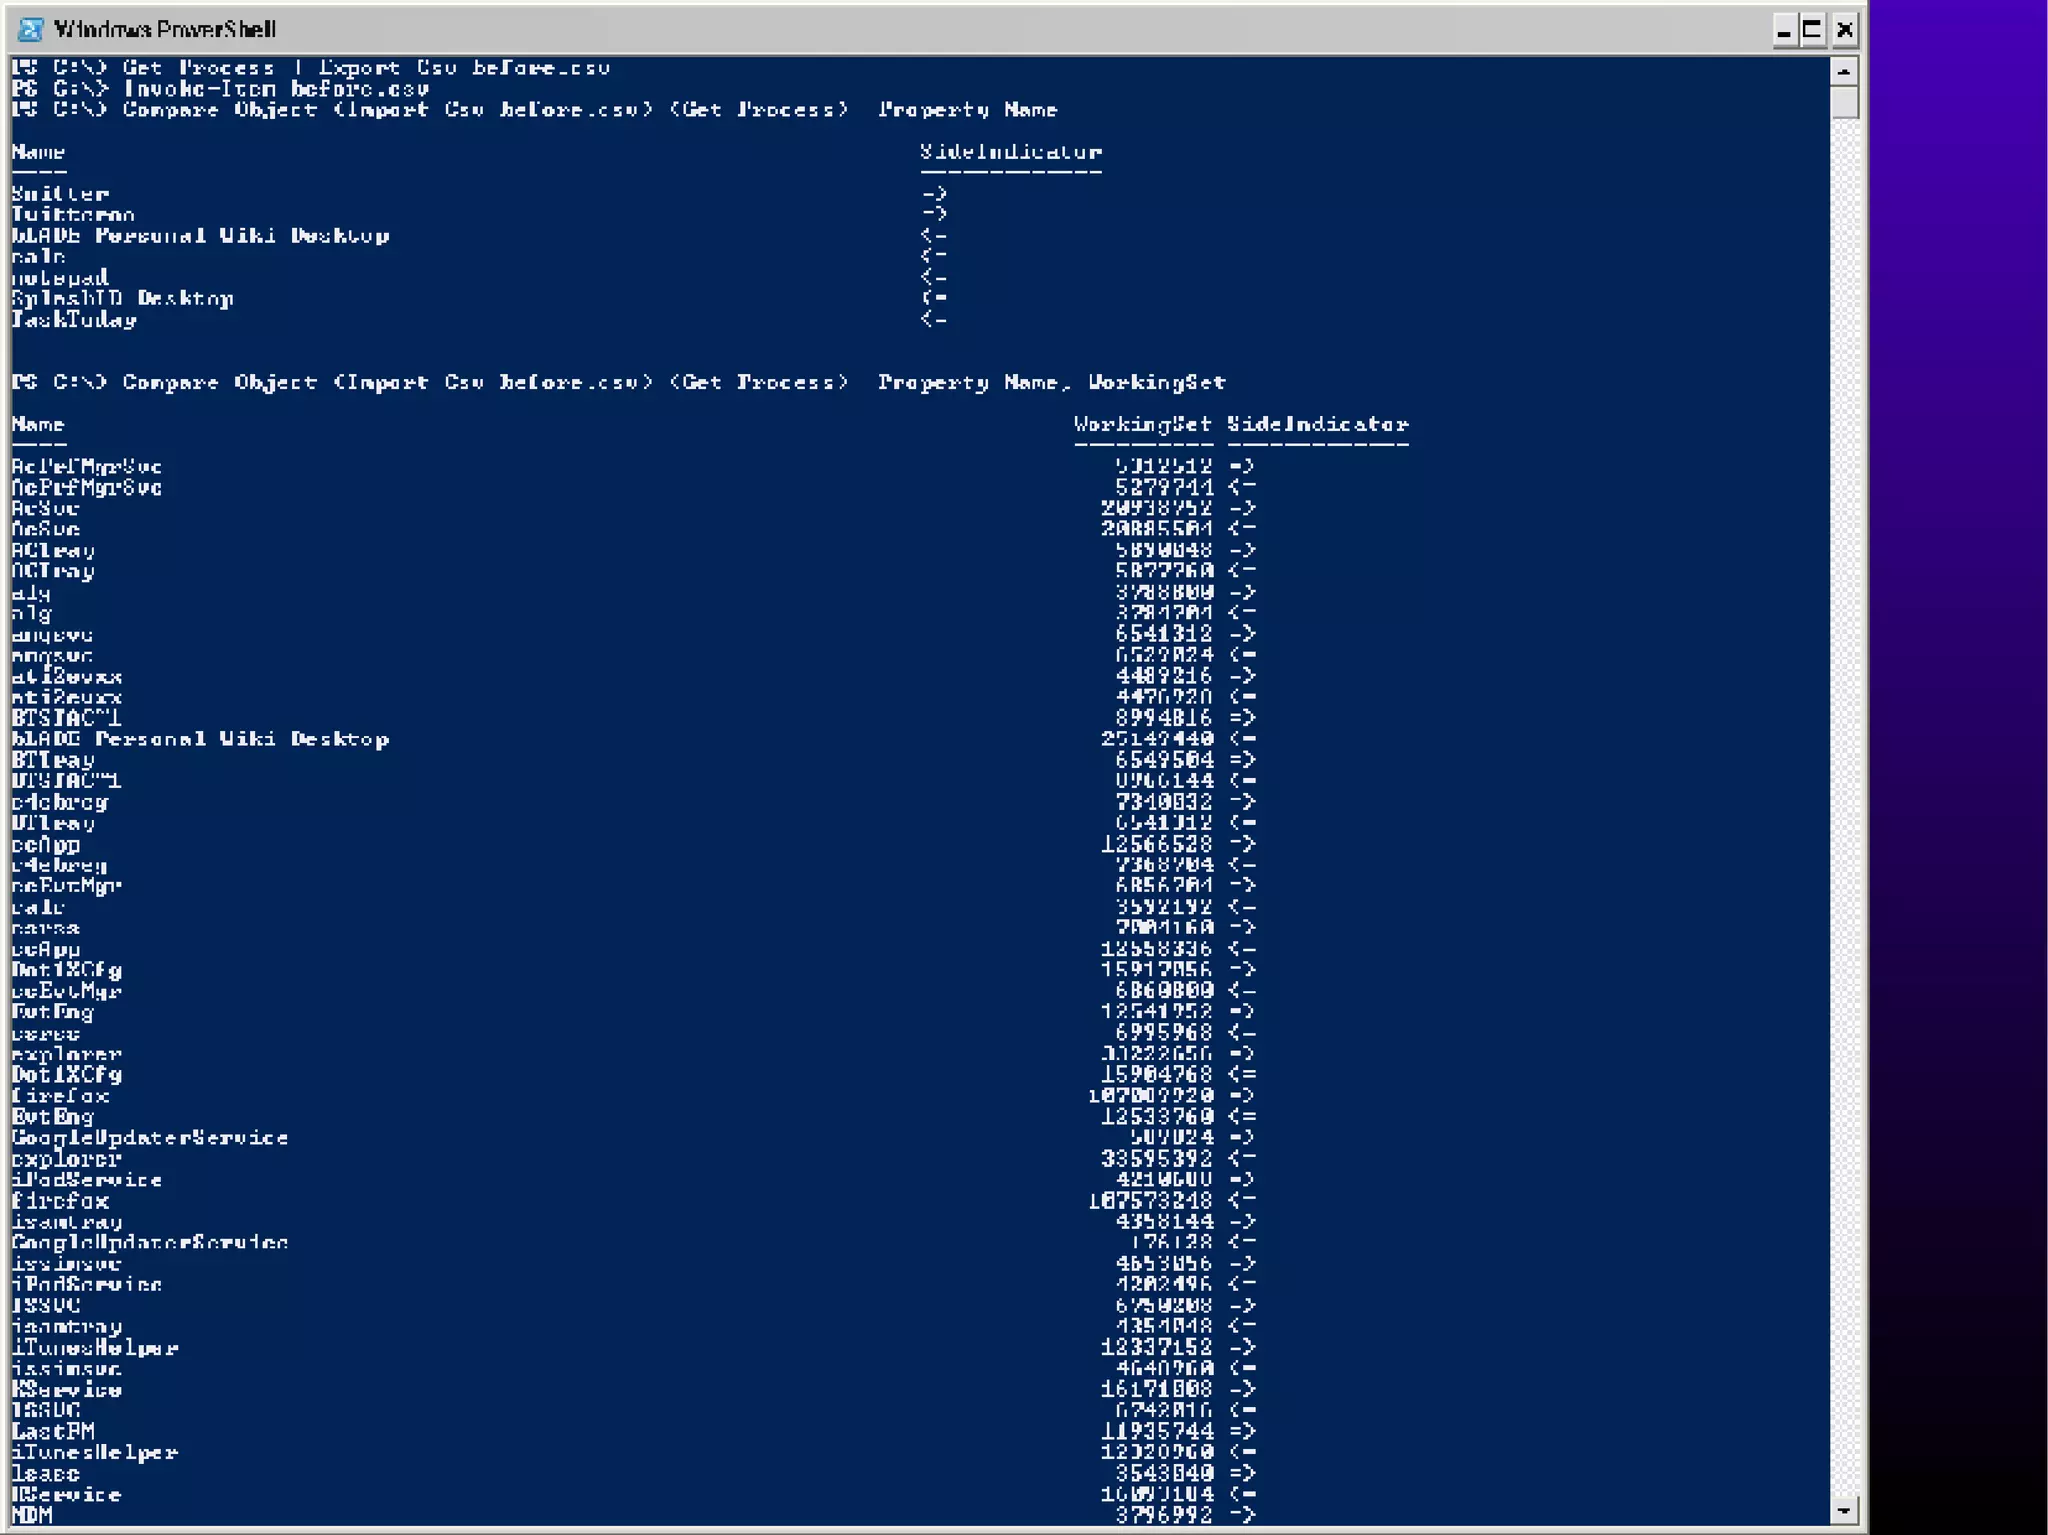Click the scrollbar down arrow
2048x1535 pixels.
pyautogui.click(x=1844, y=1511)
